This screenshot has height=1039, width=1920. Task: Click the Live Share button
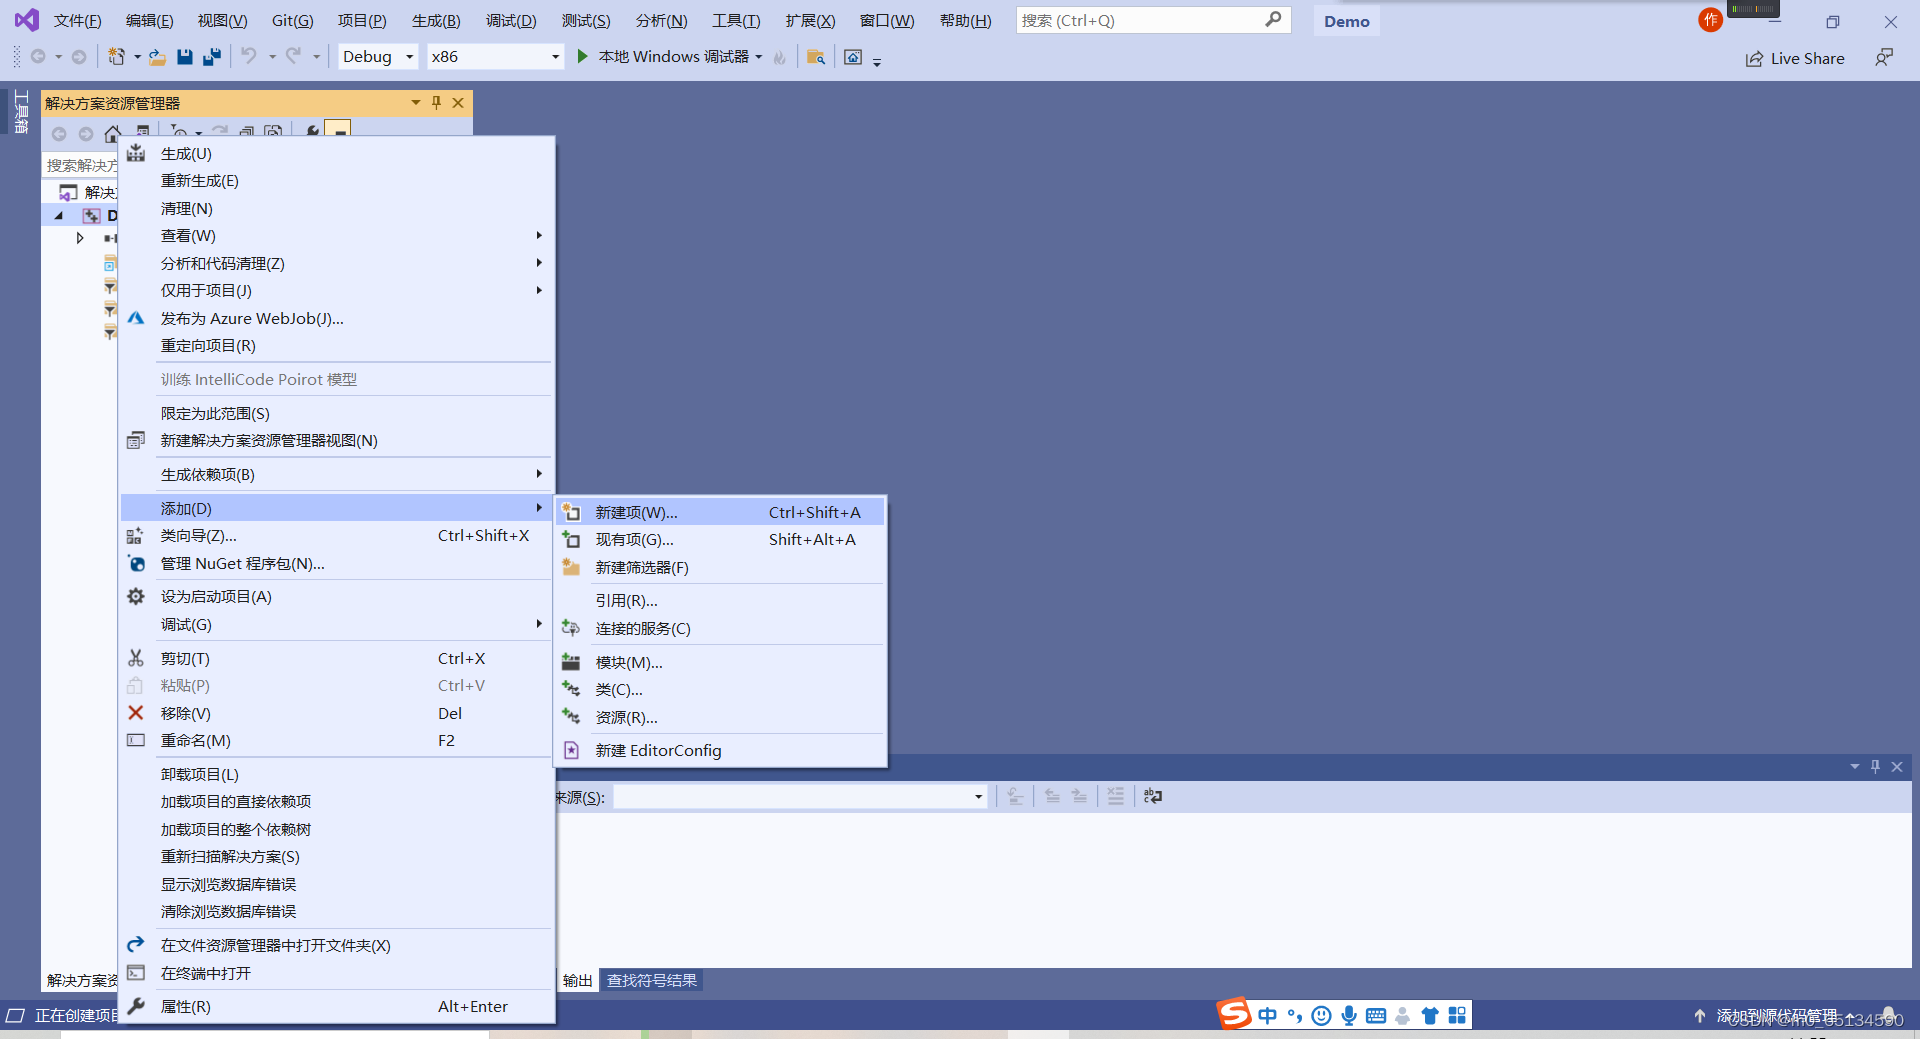coord(1795,58)
